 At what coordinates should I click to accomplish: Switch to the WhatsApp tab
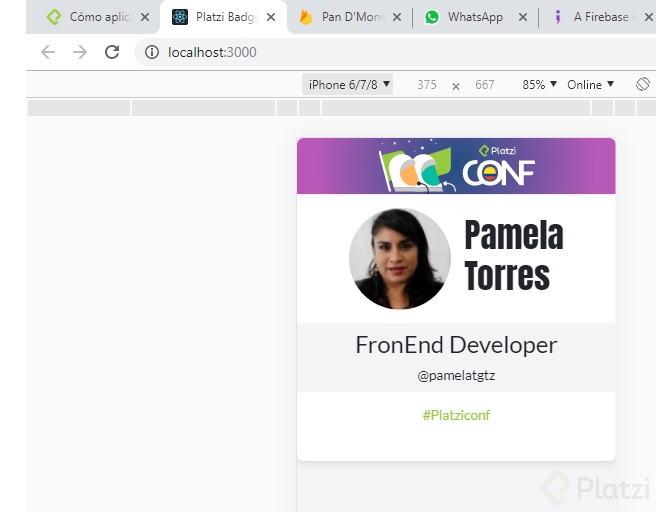pyautogui.click(x=475, y=17)
